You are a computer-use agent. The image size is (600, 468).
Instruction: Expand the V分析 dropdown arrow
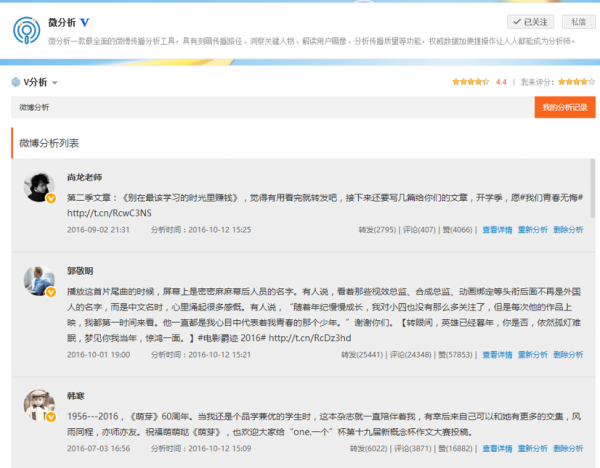[x=55, y=83]
